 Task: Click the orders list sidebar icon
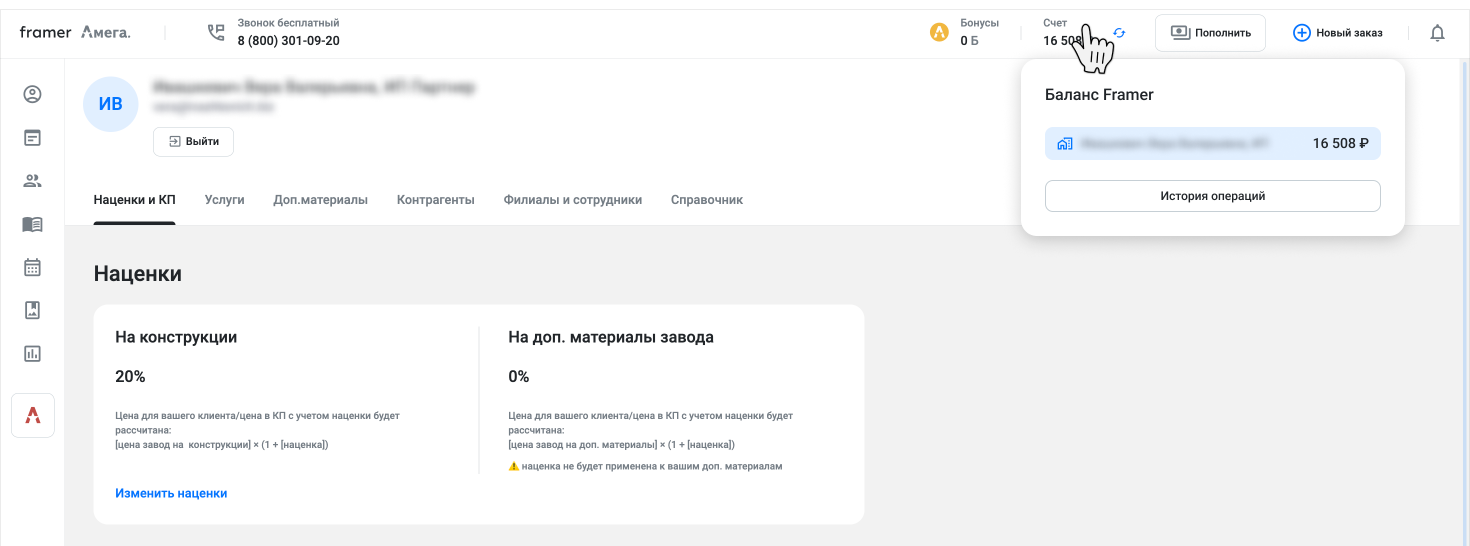[x=32, y=138]
